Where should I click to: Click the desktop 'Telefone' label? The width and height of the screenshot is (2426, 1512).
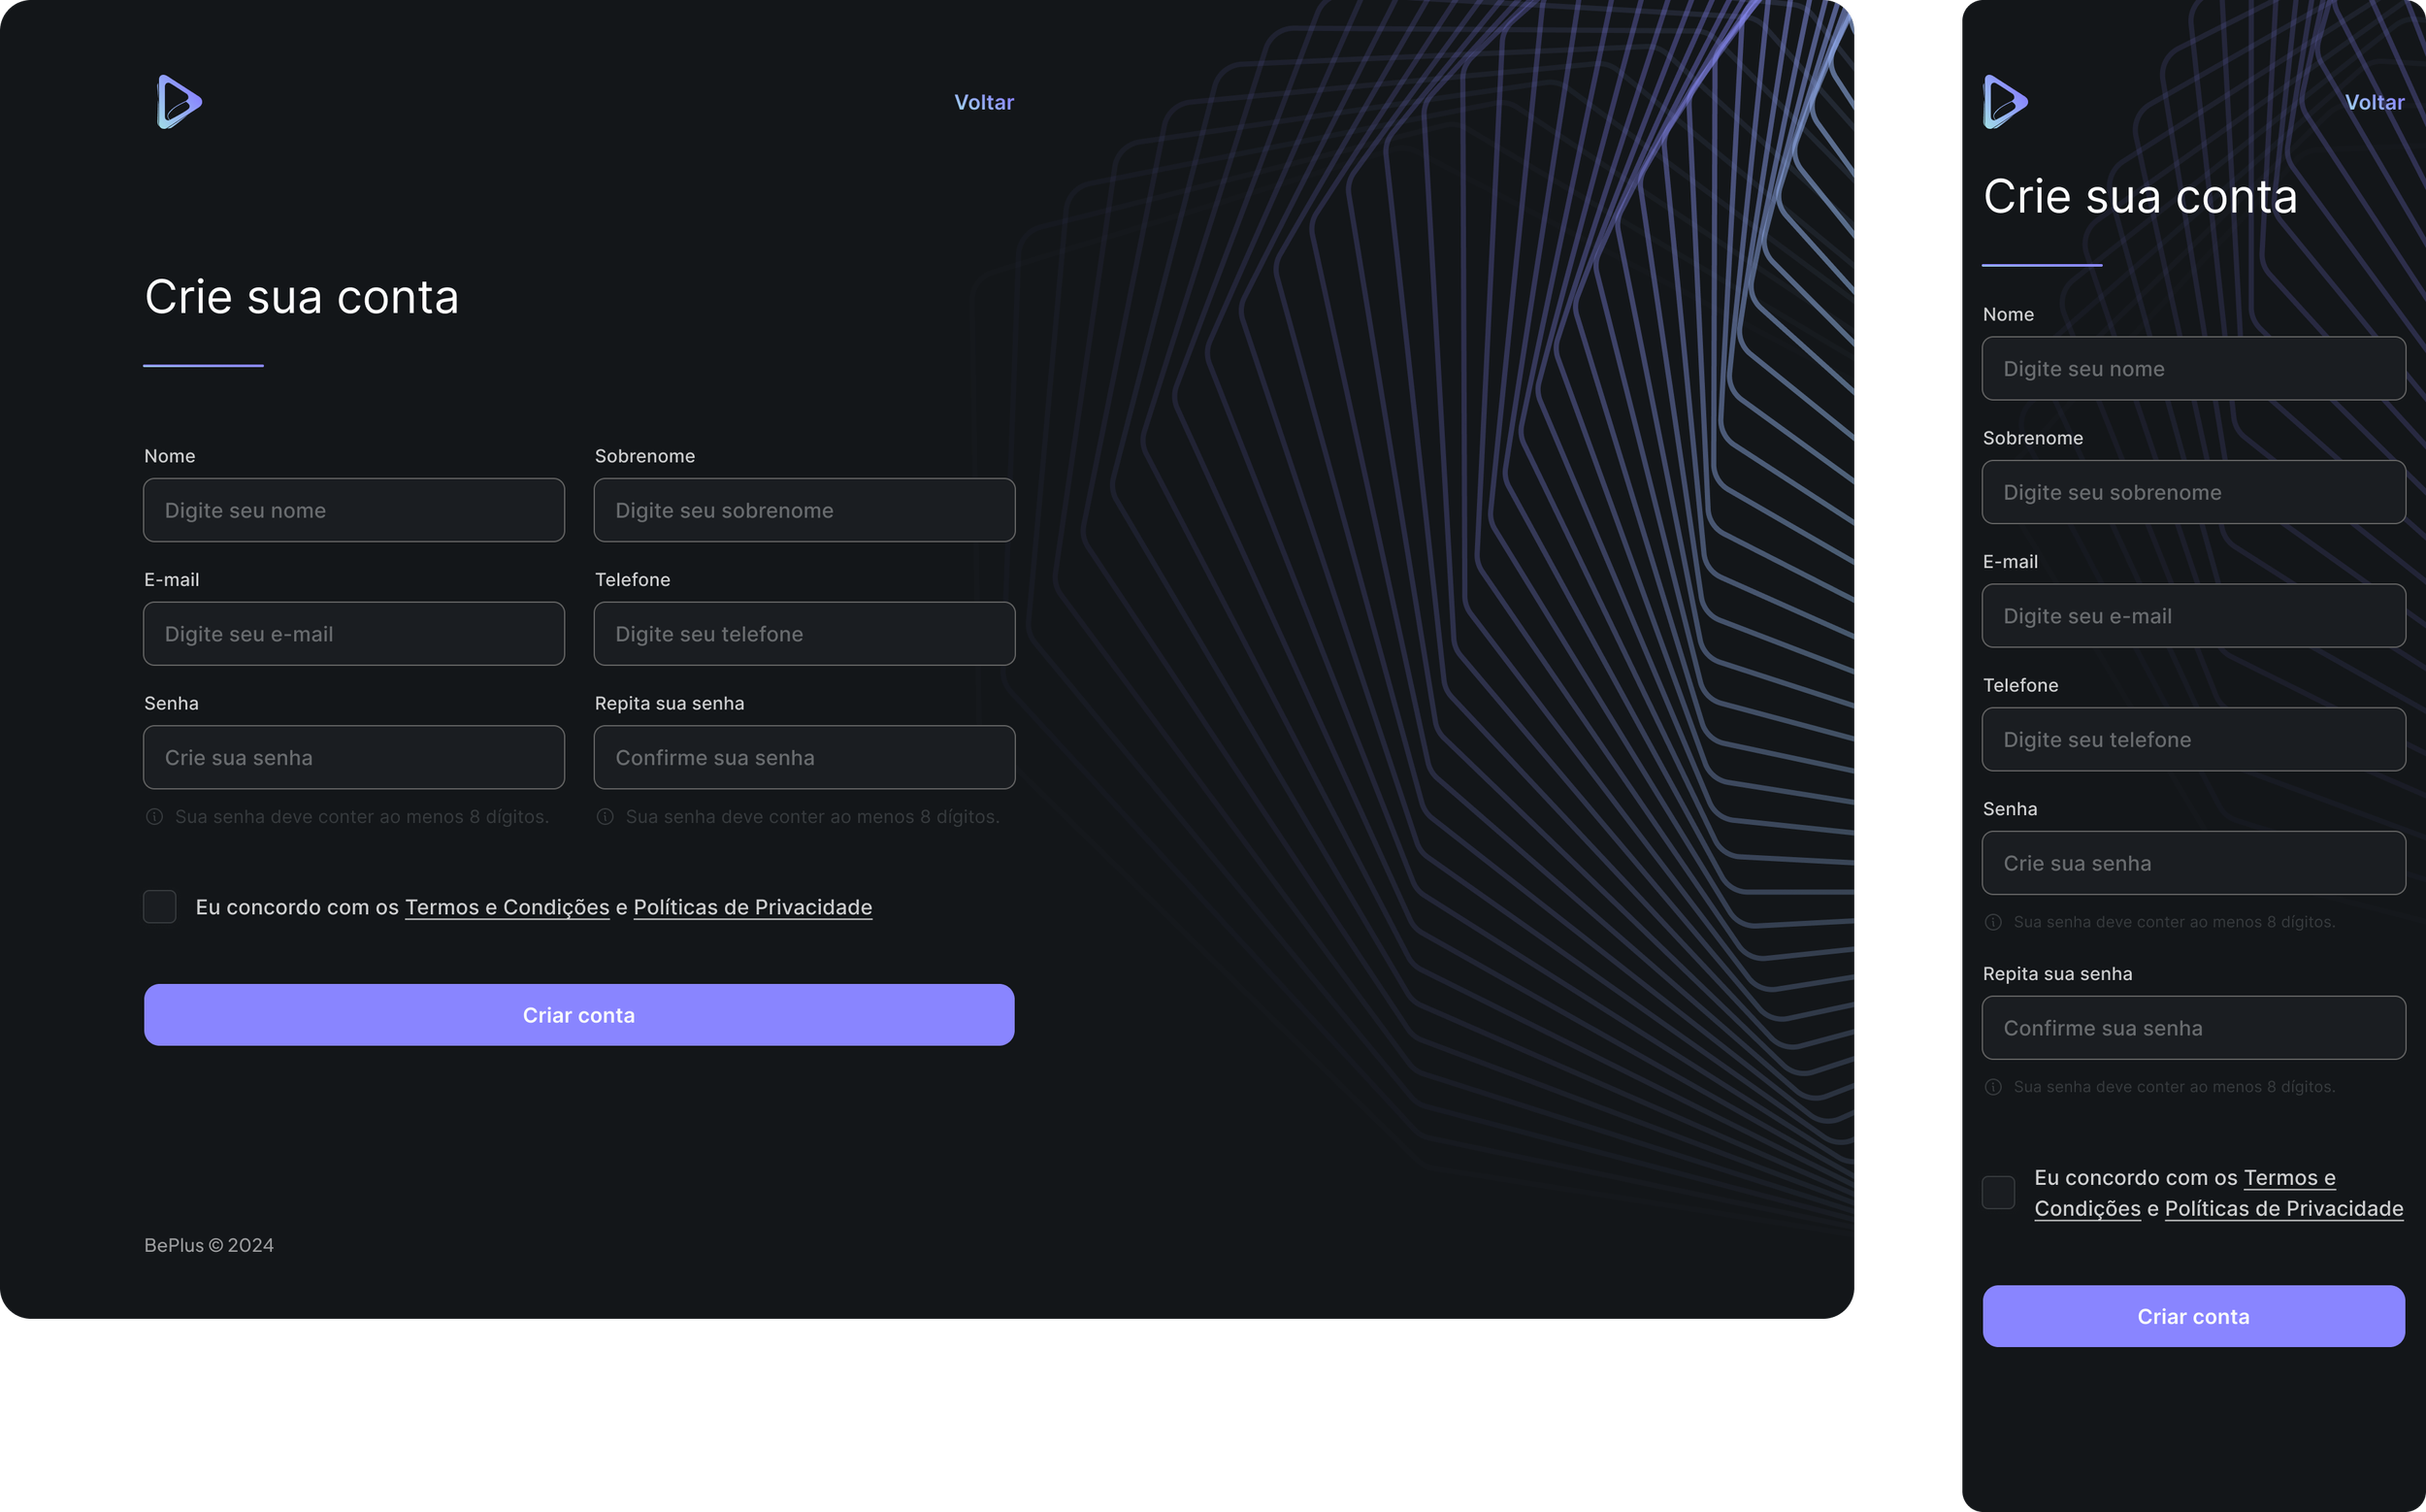coord(633,580)
